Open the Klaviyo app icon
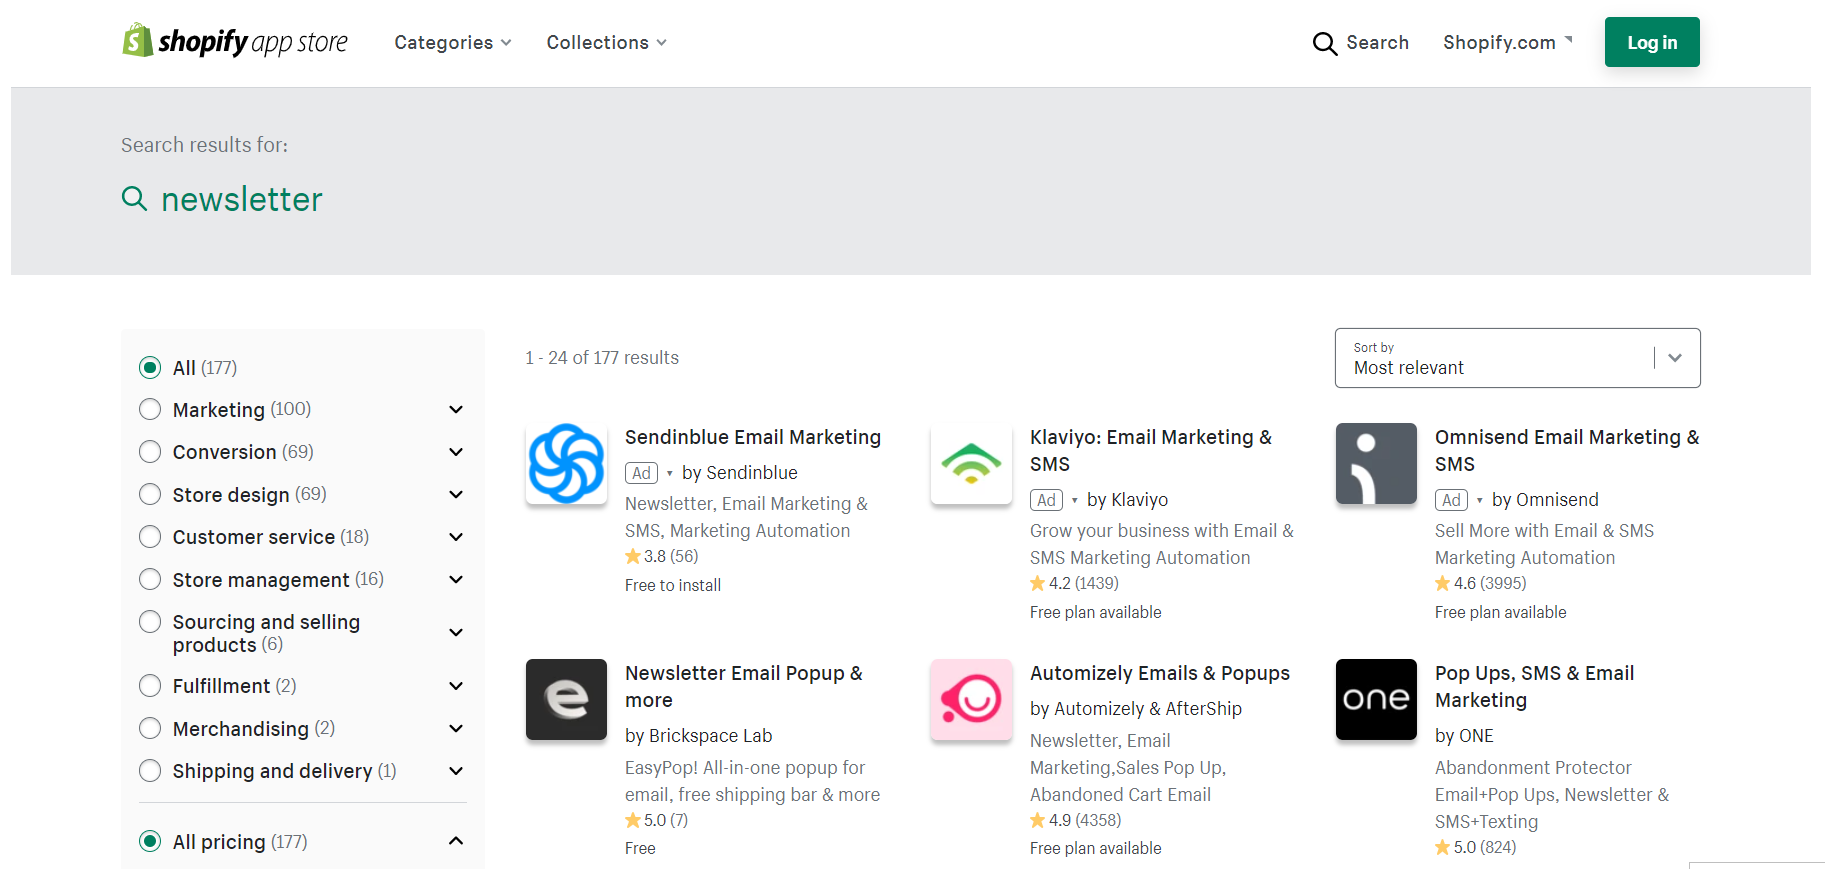 [x=971, y=463]
